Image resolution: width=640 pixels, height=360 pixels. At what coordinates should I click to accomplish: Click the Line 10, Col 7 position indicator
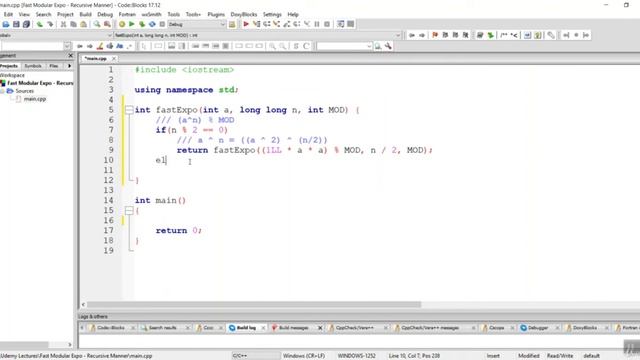tap(414, 356)
